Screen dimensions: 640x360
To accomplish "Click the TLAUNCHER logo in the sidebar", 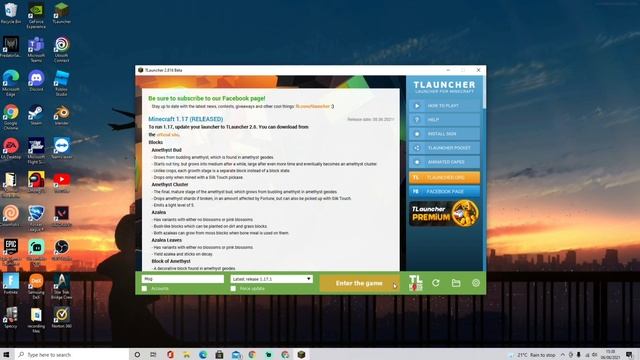I will coord(444,87).
